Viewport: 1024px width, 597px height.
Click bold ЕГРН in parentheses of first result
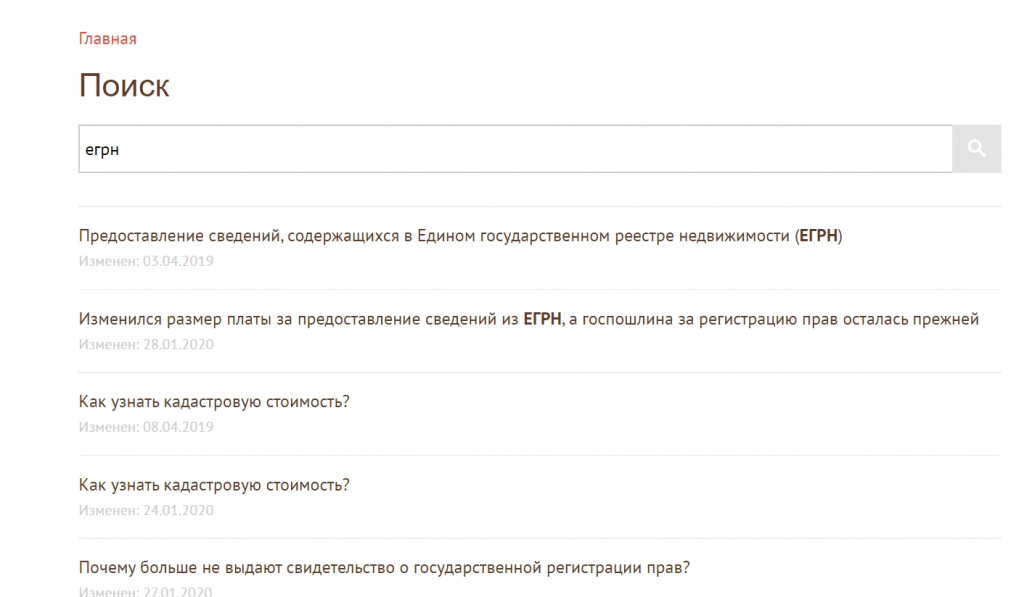[818, 236]
